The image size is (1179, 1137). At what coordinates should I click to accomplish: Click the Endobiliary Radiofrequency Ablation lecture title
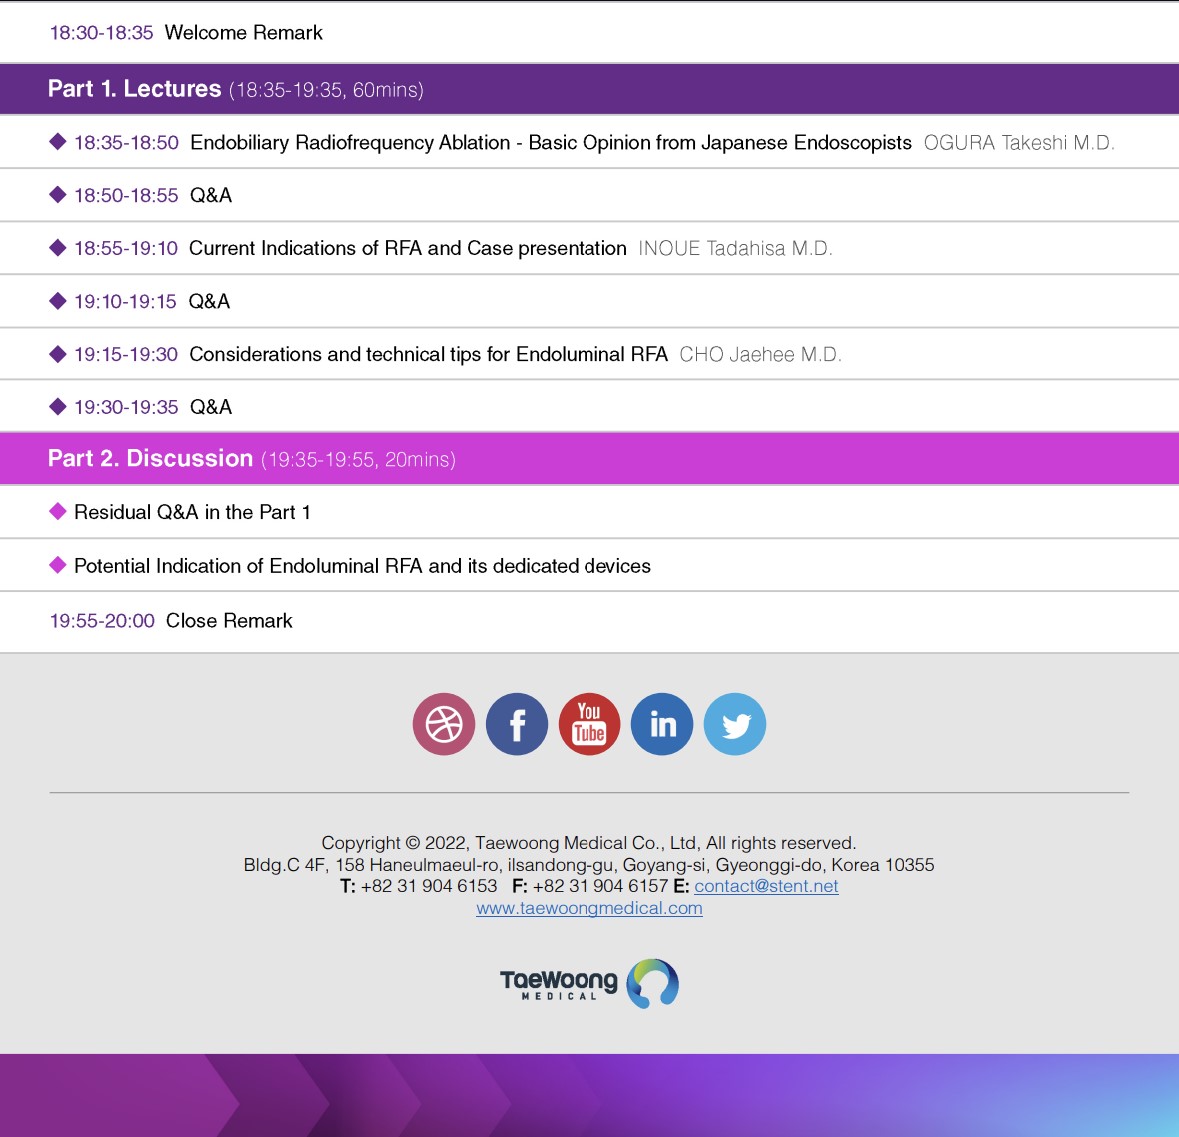(x=550, y=143)
